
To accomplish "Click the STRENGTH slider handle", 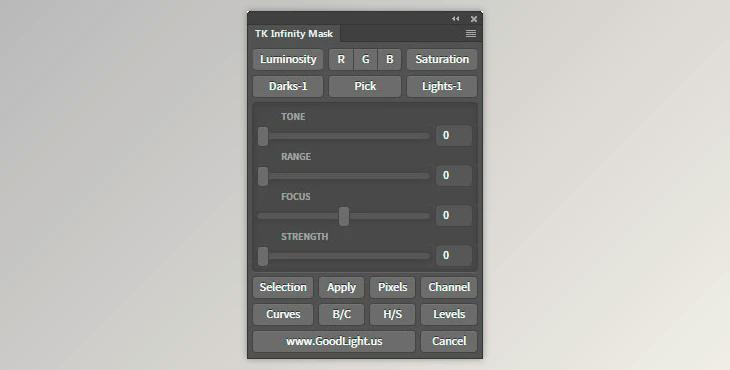I will pyautogui.click(x=263, y=256).
